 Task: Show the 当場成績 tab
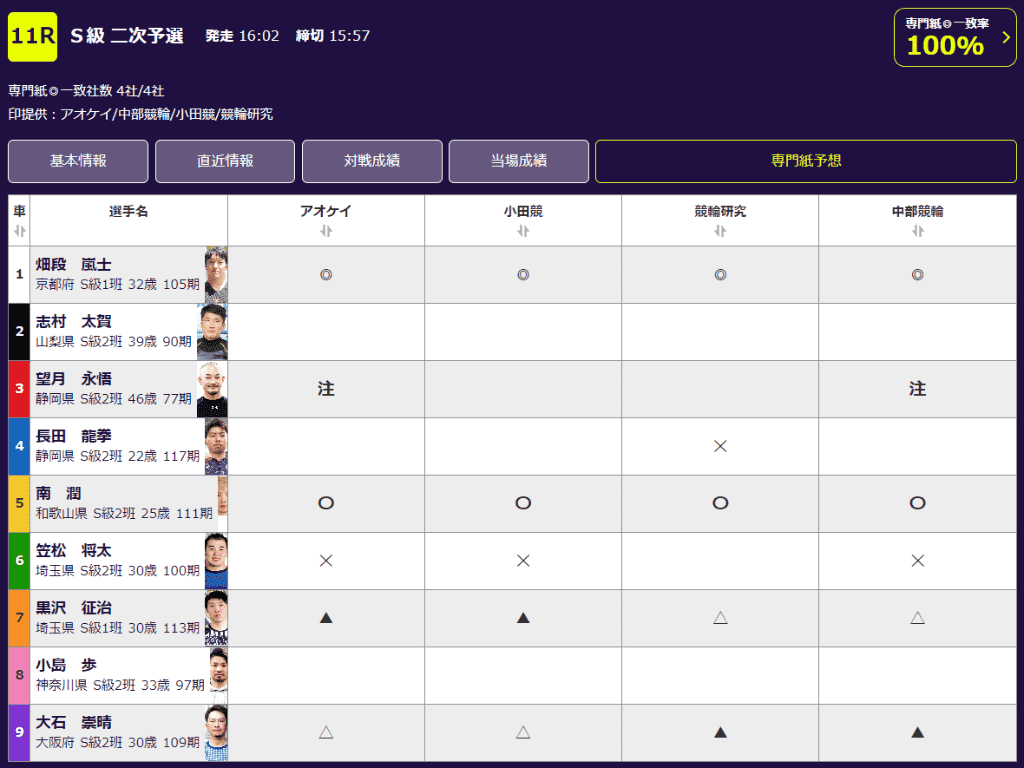[519, 161]
